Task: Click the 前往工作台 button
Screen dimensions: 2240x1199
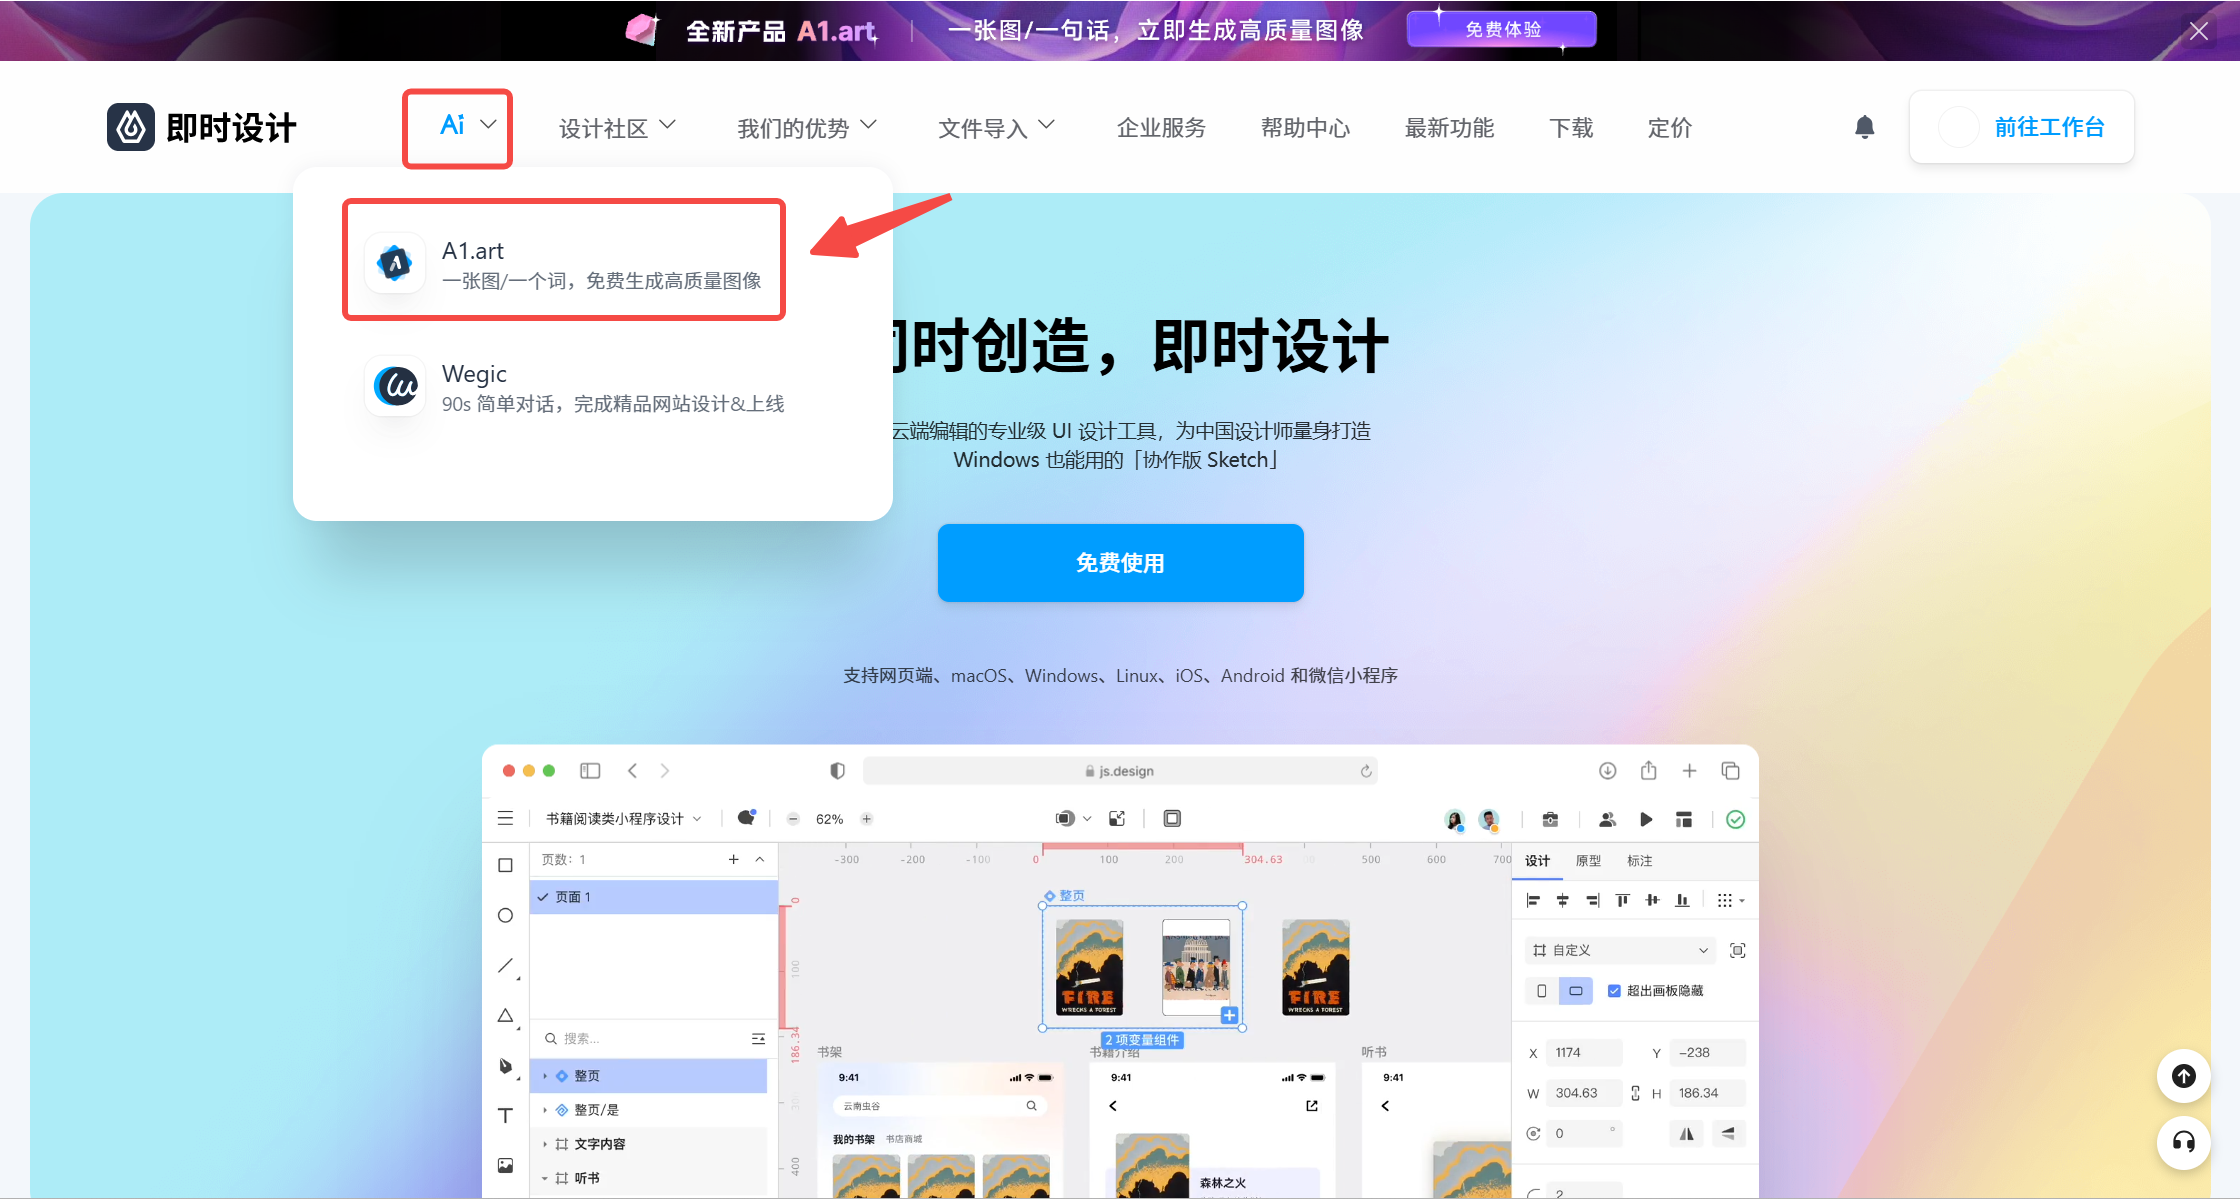Action: (2021, 127)
